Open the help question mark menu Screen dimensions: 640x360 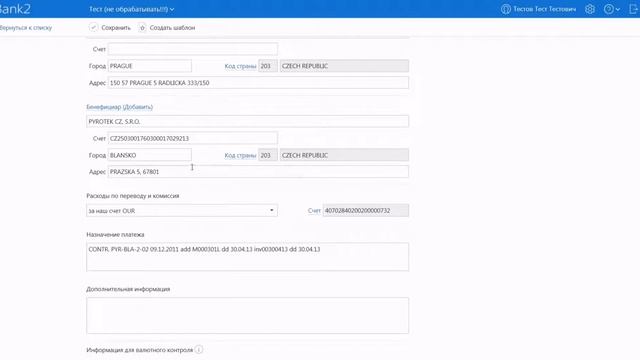[x=611, y=9]
